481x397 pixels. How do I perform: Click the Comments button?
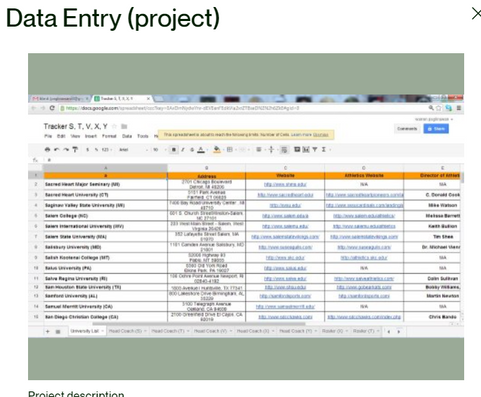pos(407,129)
